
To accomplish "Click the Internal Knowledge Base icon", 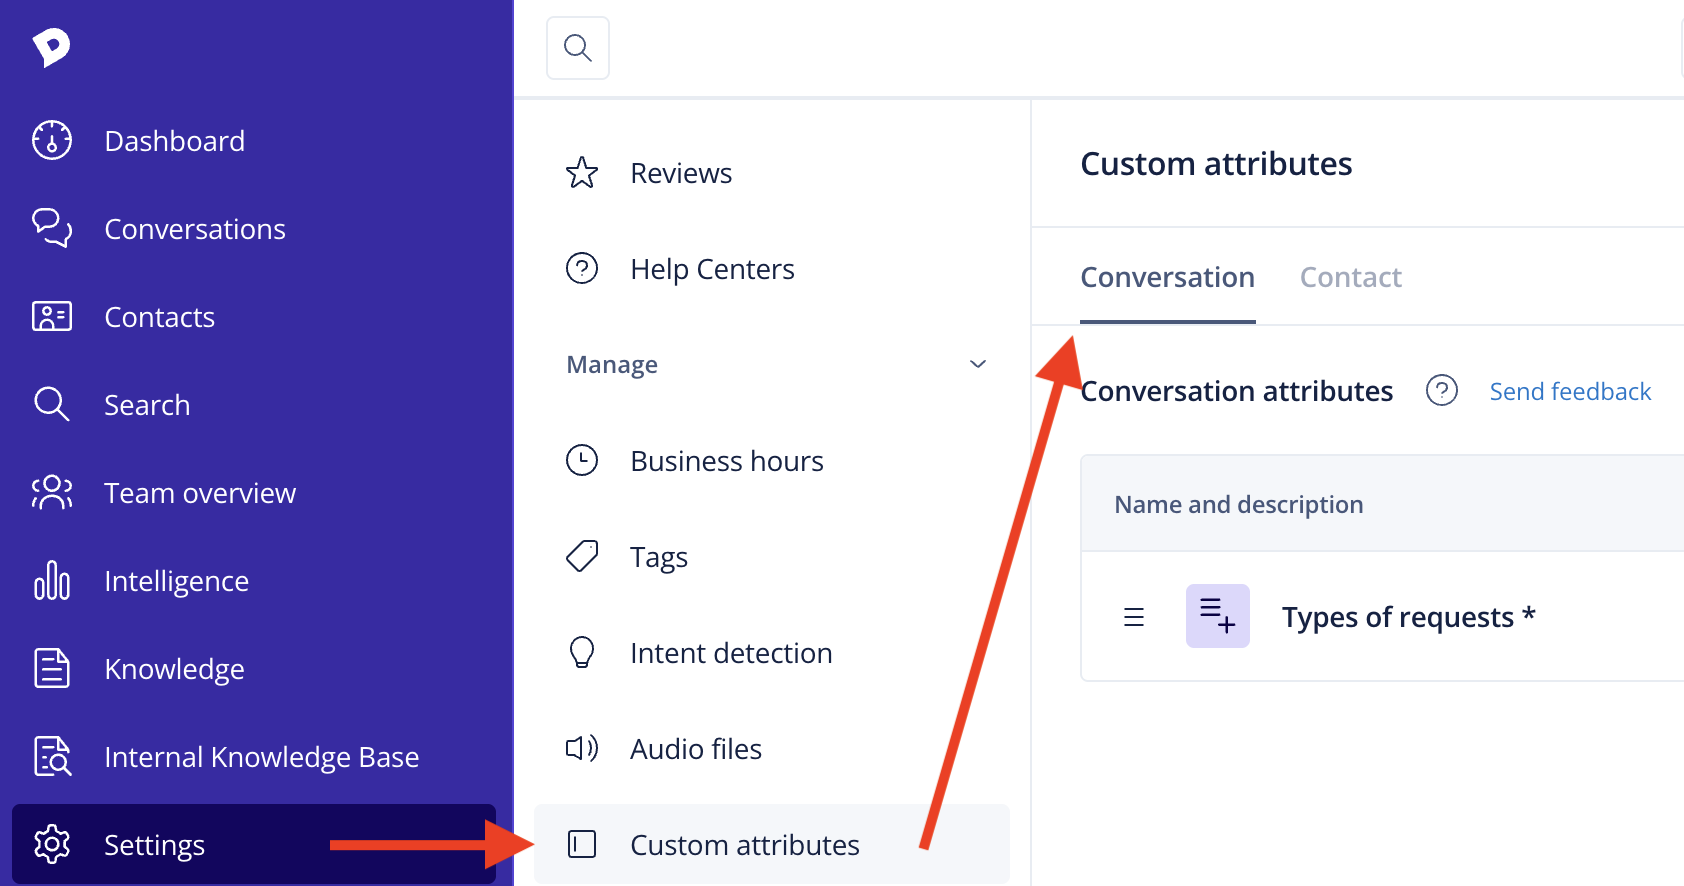I will click(x=52, y=756).
